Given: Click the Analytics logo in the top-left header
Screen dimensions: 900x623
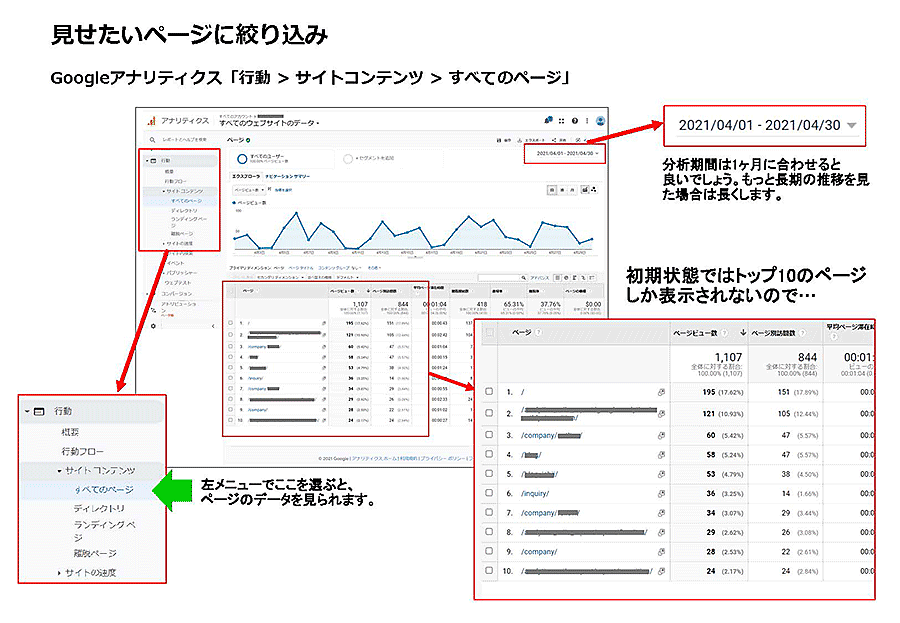Looking at the screenshot, I should click(151, 119).
